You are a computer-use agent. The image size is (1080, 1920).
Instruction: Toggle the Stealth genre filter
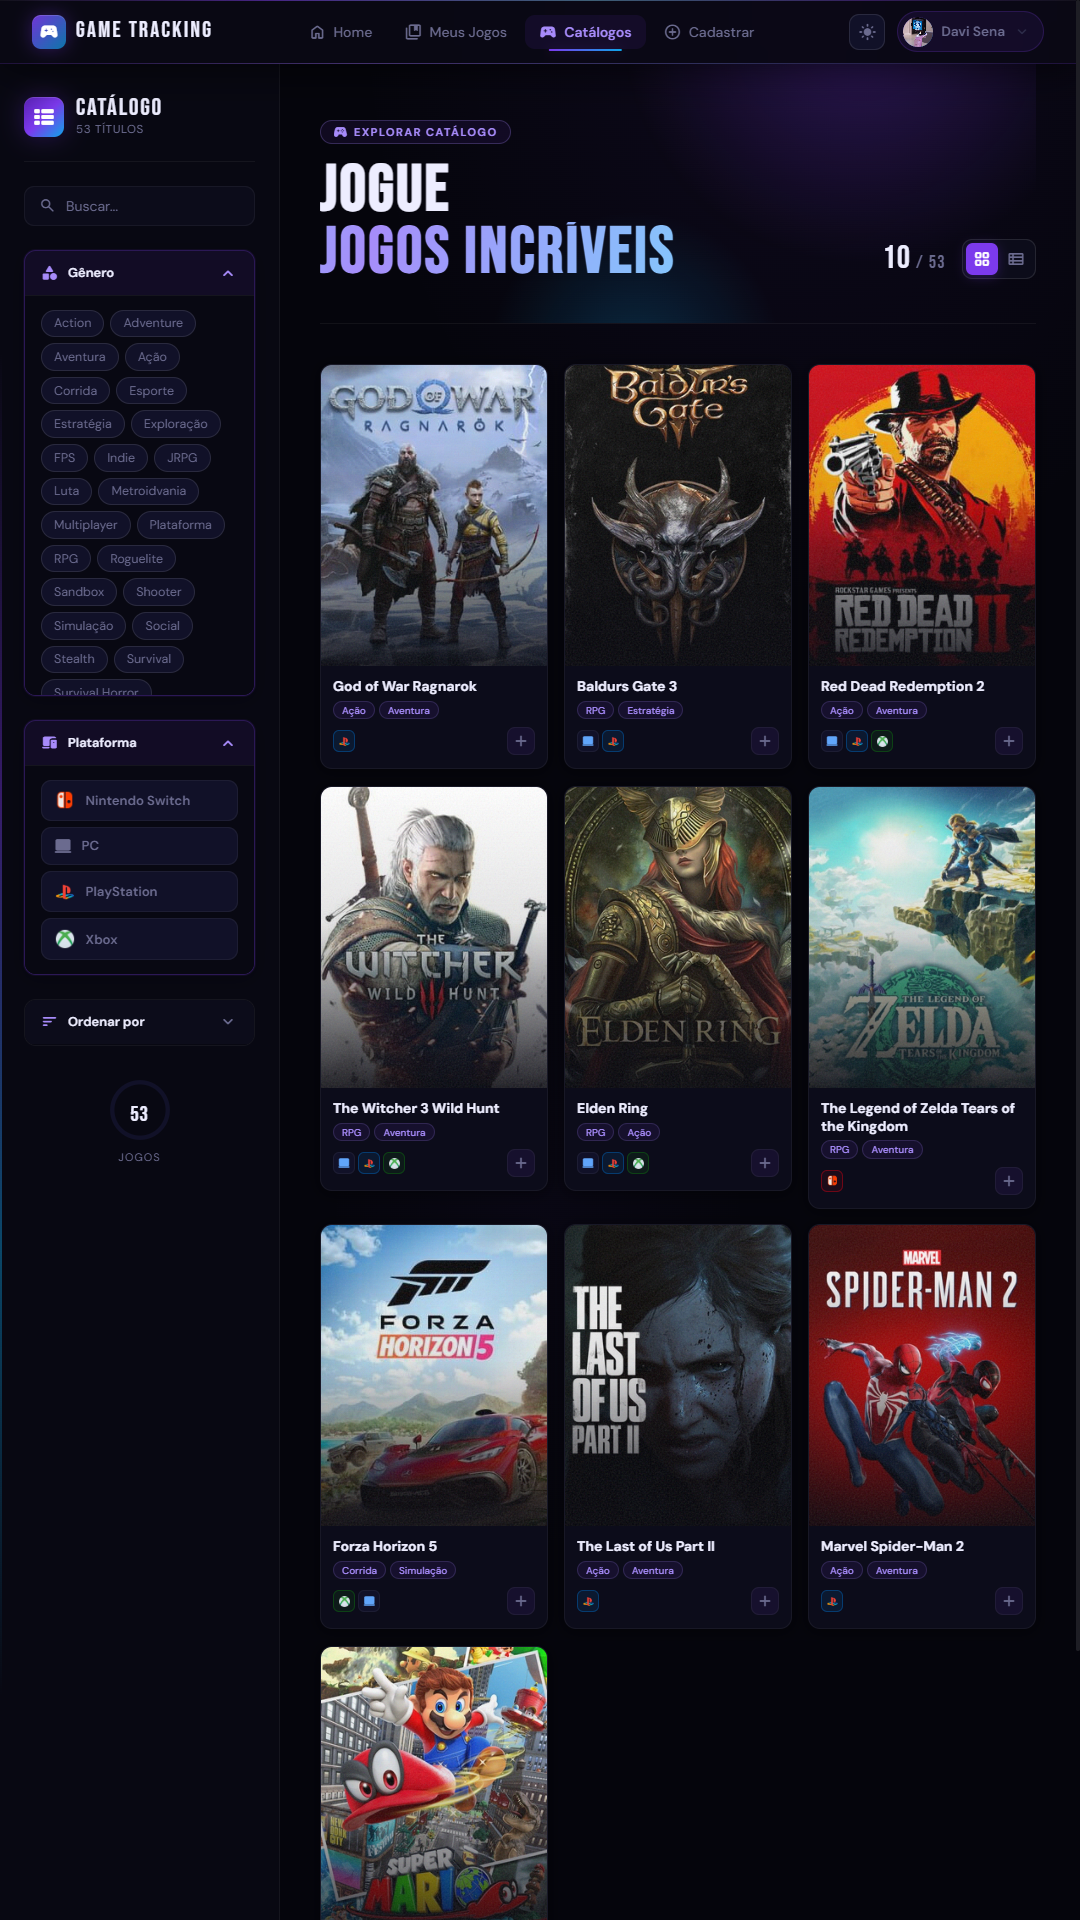pos(74,659)
